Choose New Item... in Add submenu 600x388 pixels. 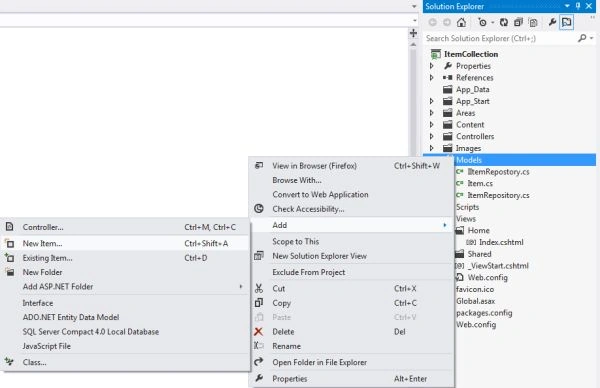[125, 243]
